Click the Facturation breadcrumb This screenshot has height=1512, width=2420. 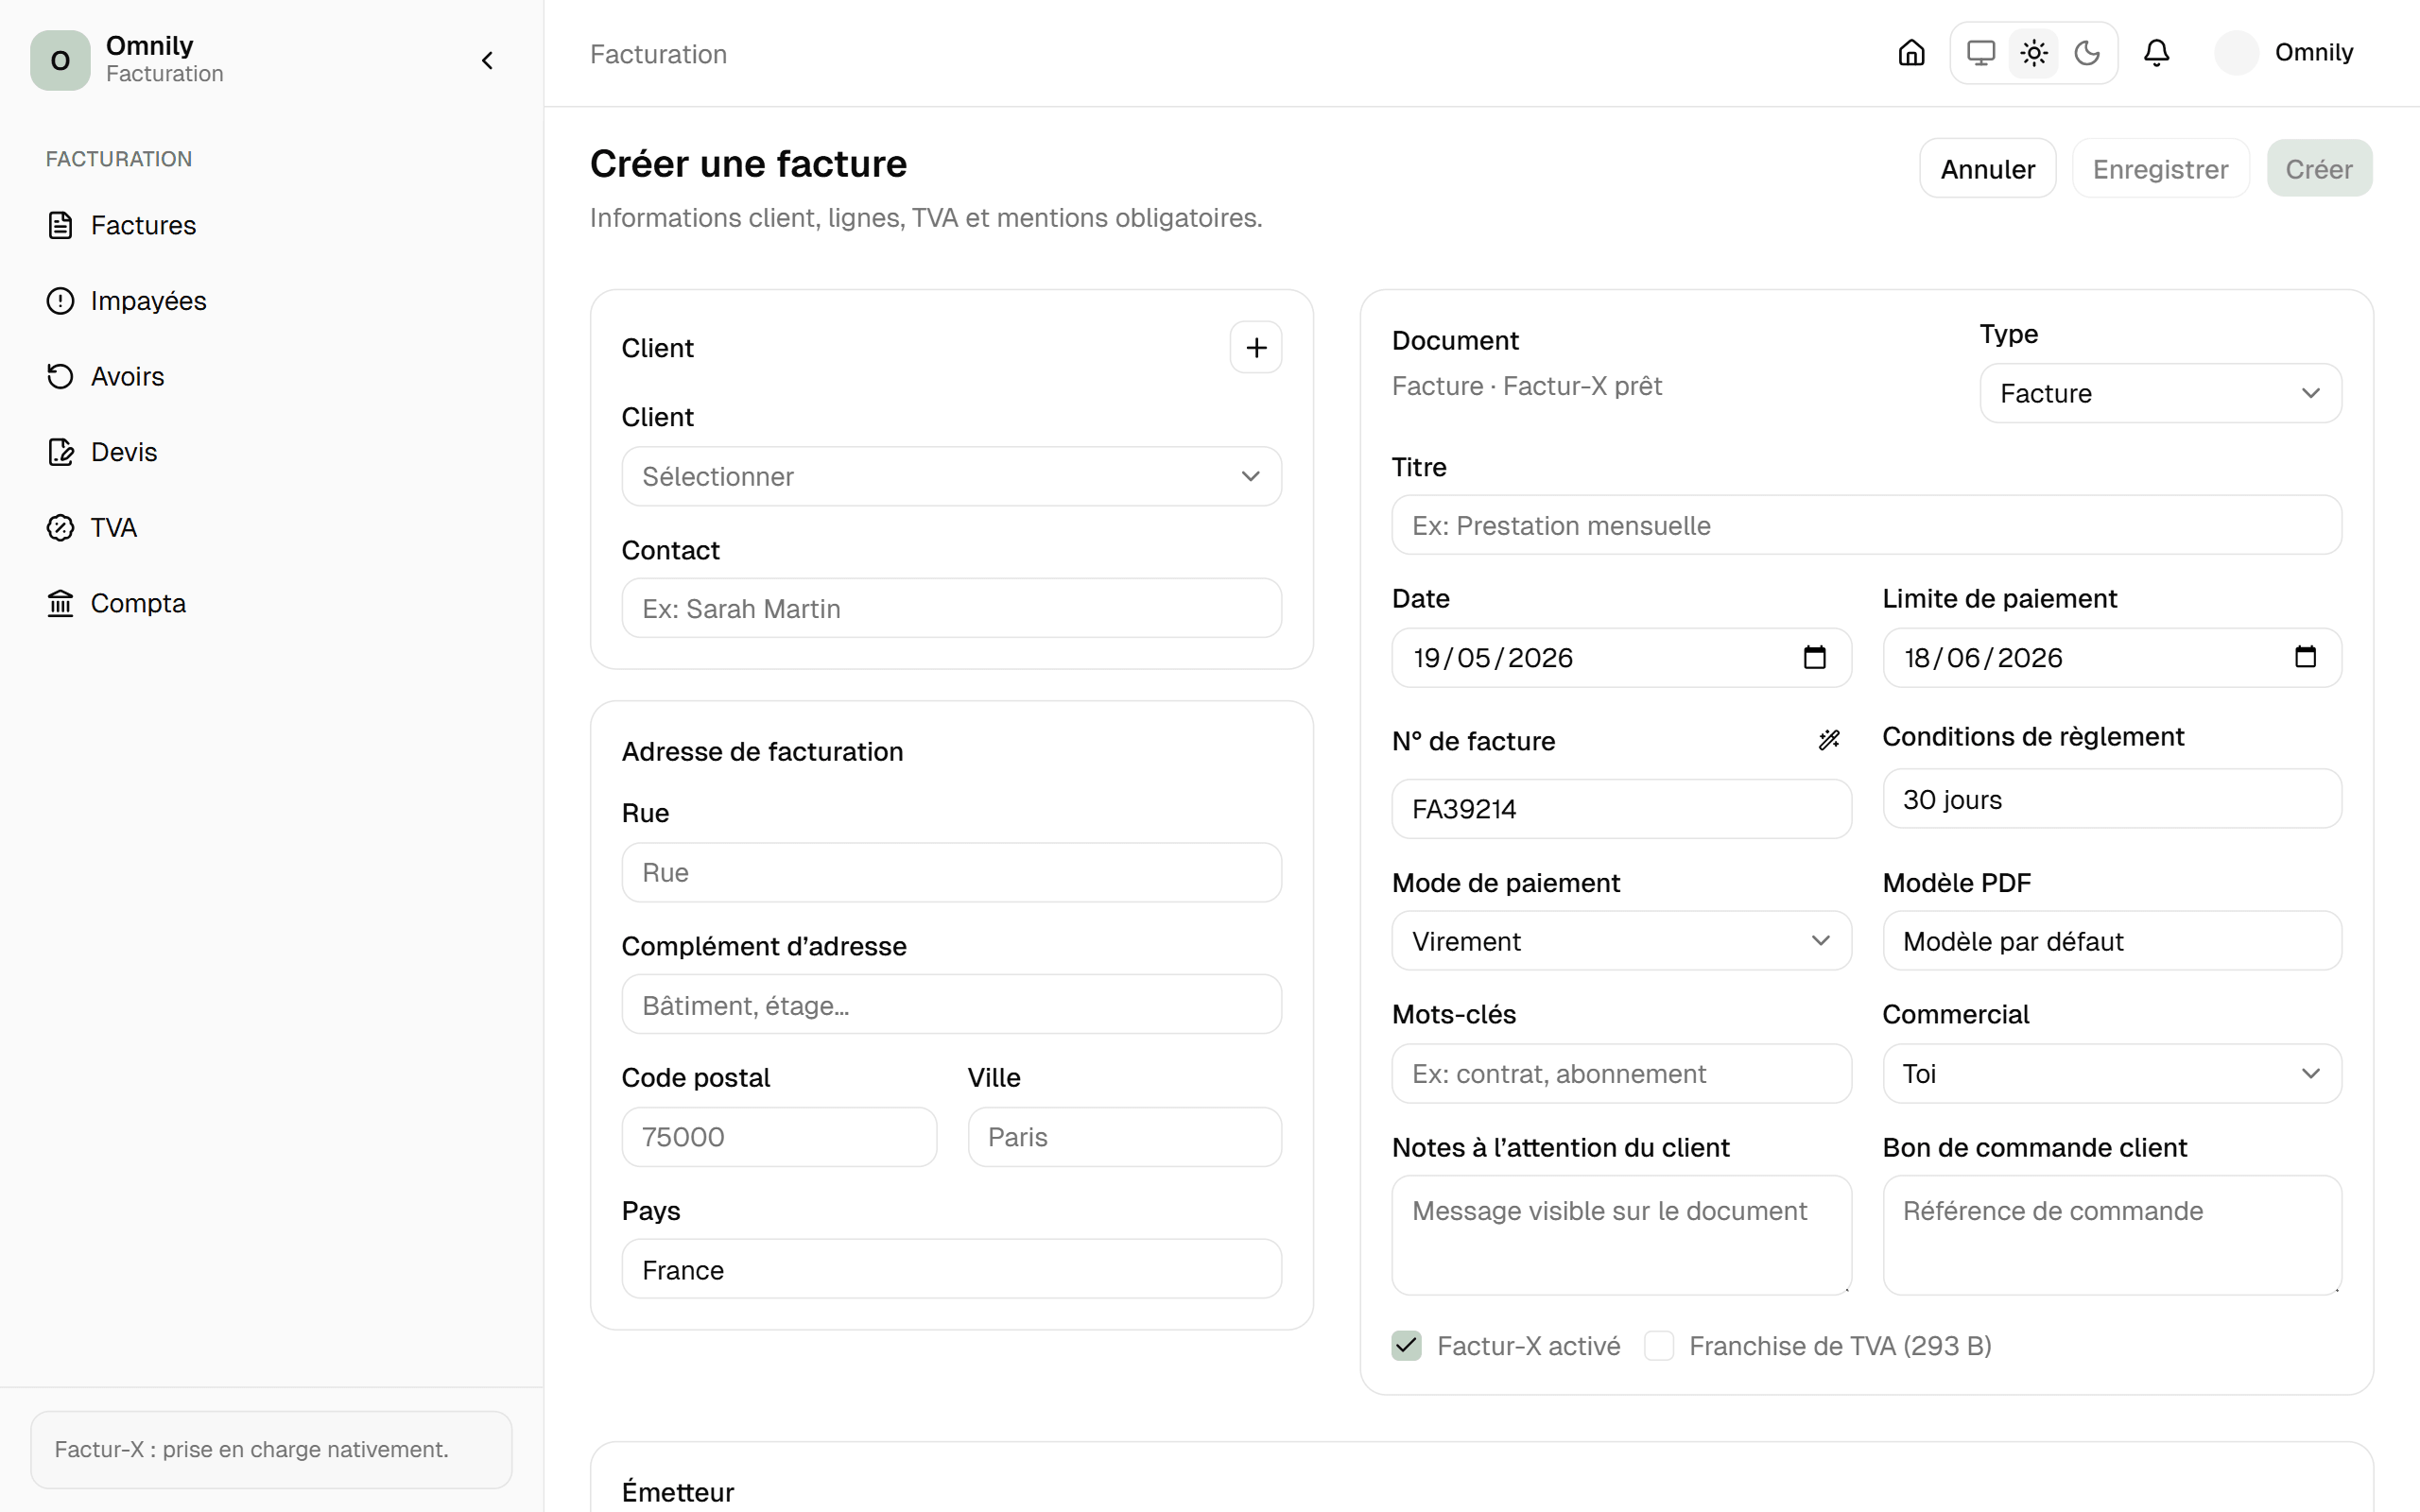tap(658, 54)
